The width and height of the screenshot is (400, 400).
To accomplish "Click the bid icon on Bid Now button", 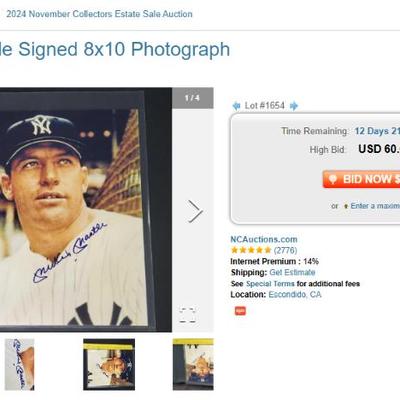I will tap(332, 179).
